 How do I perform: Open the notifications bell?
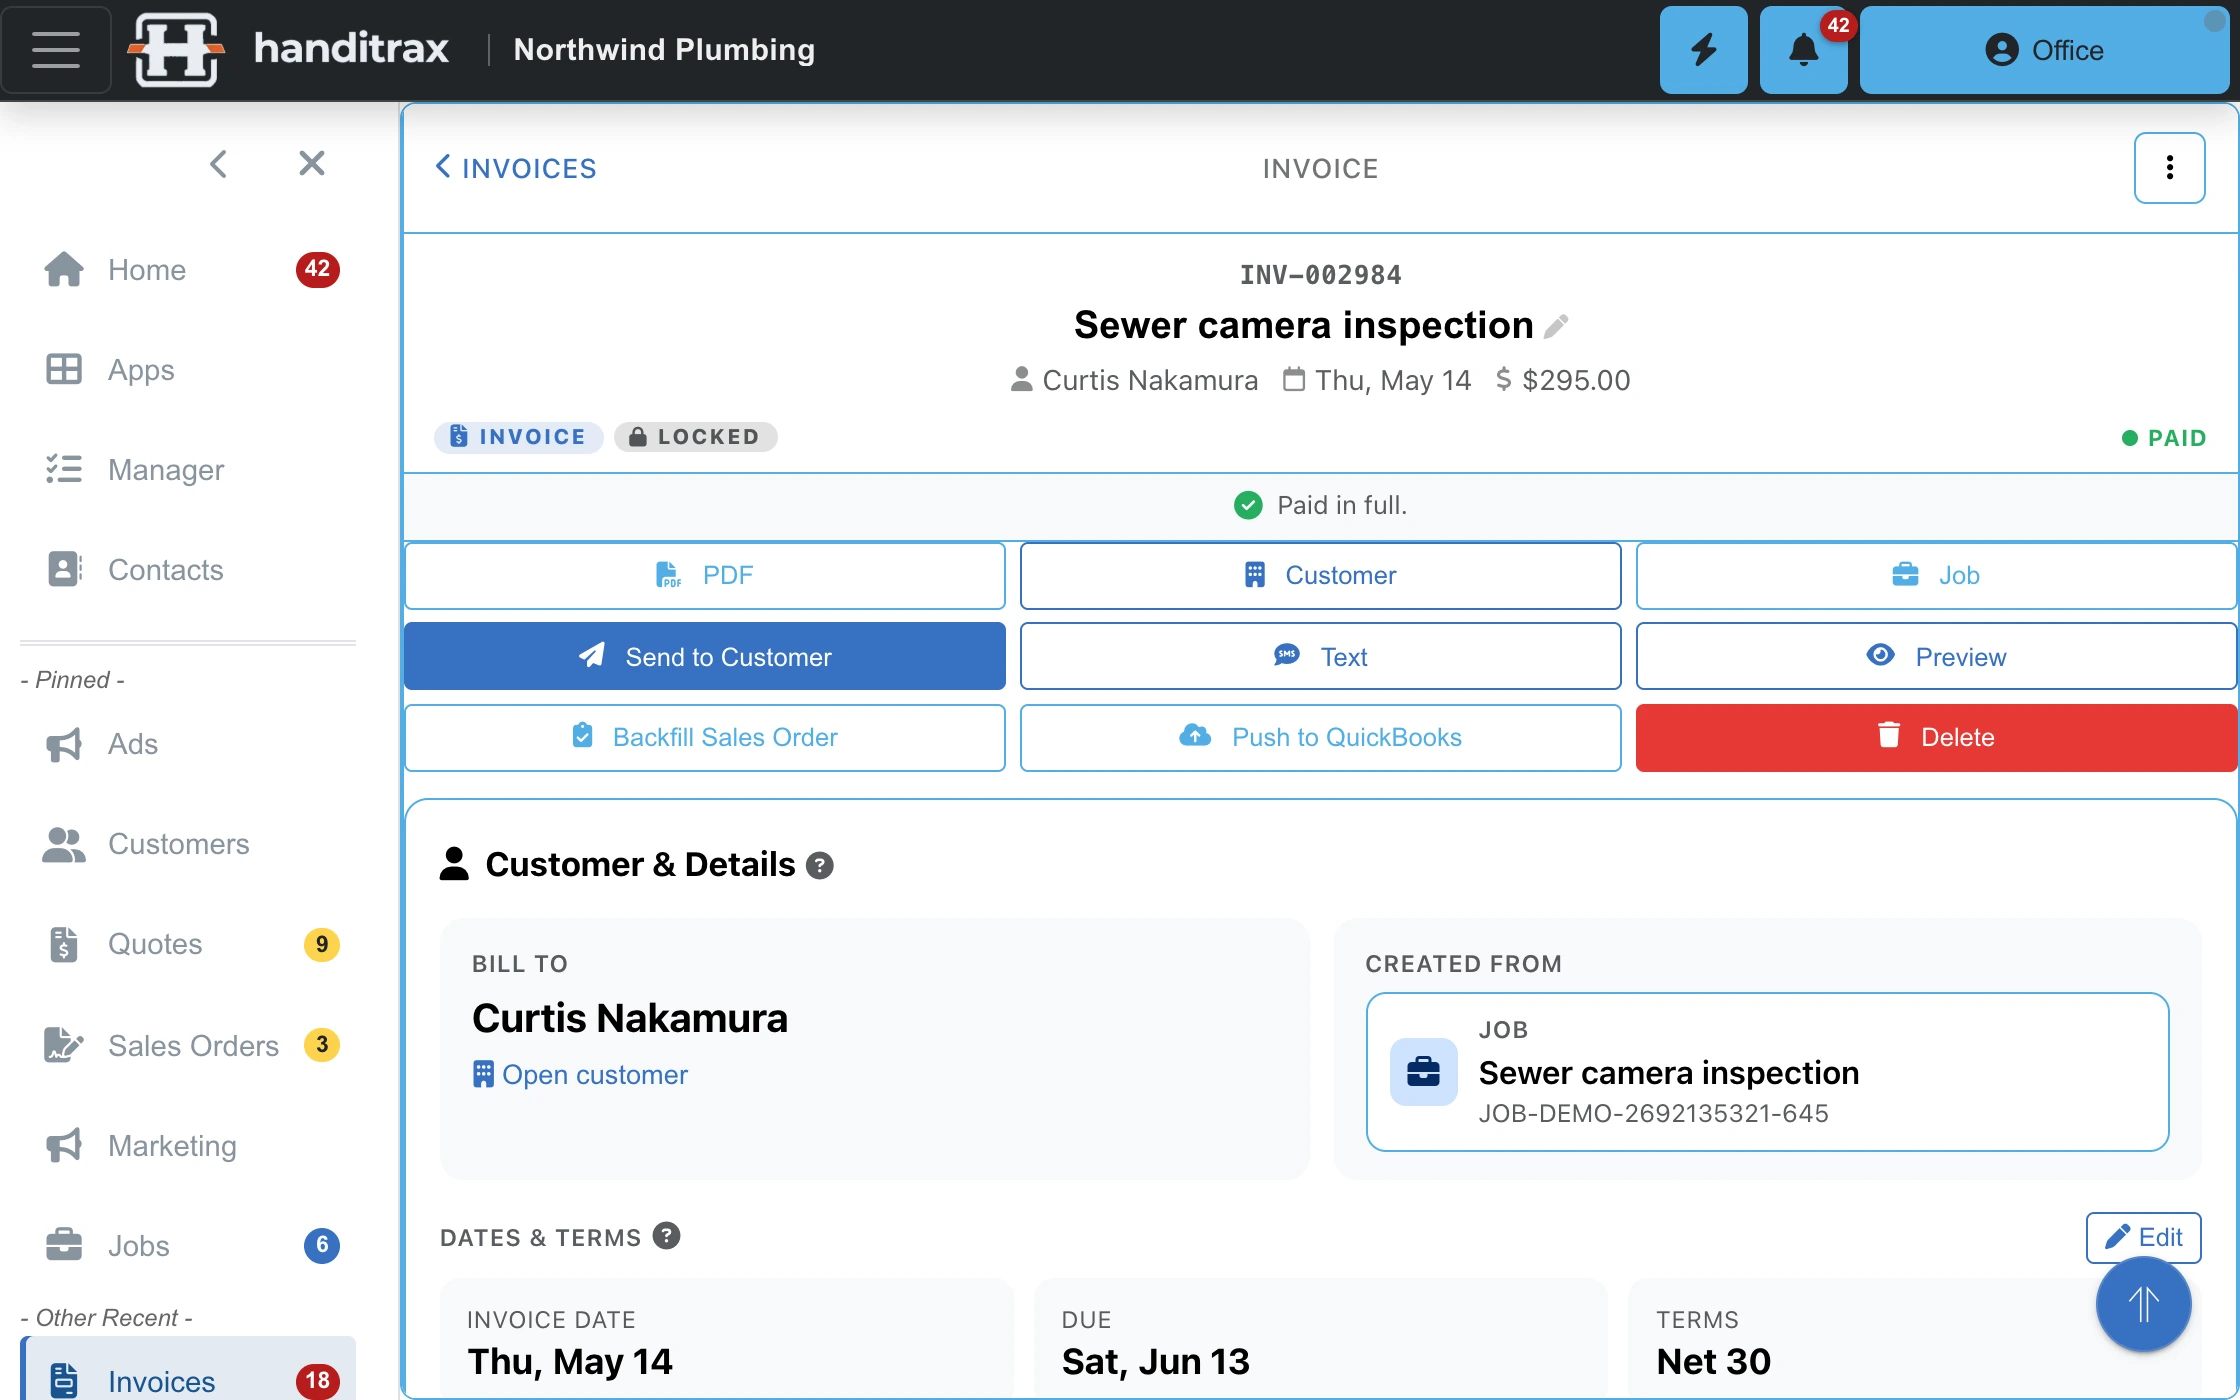point(1803,50)
